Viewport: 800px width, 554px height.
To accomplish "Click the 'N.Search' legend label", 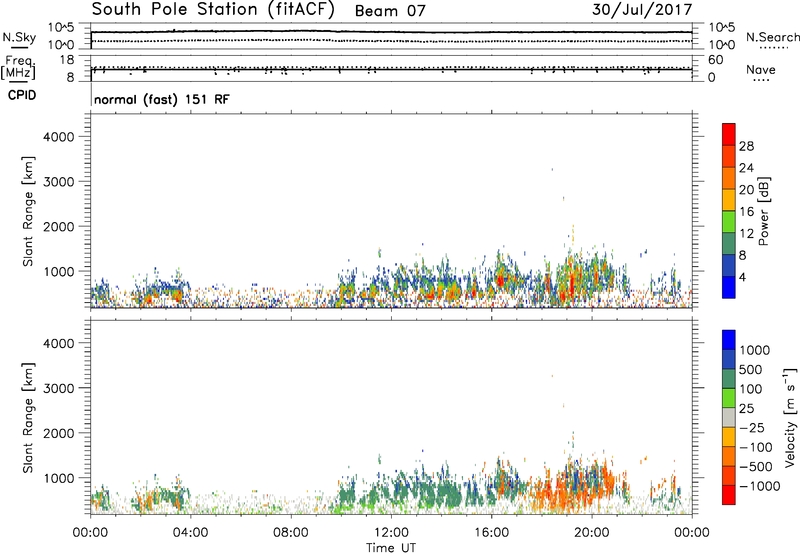I will [773, 37].
